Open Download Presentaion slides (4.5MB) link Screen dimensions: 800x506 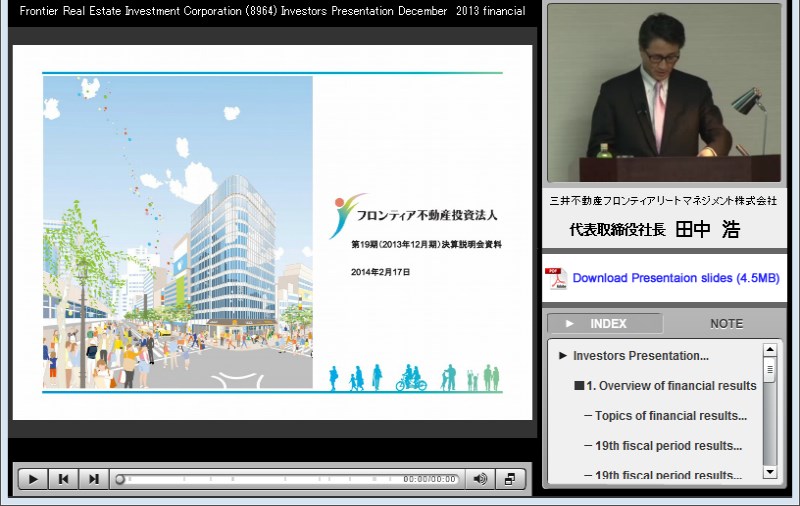676,278
